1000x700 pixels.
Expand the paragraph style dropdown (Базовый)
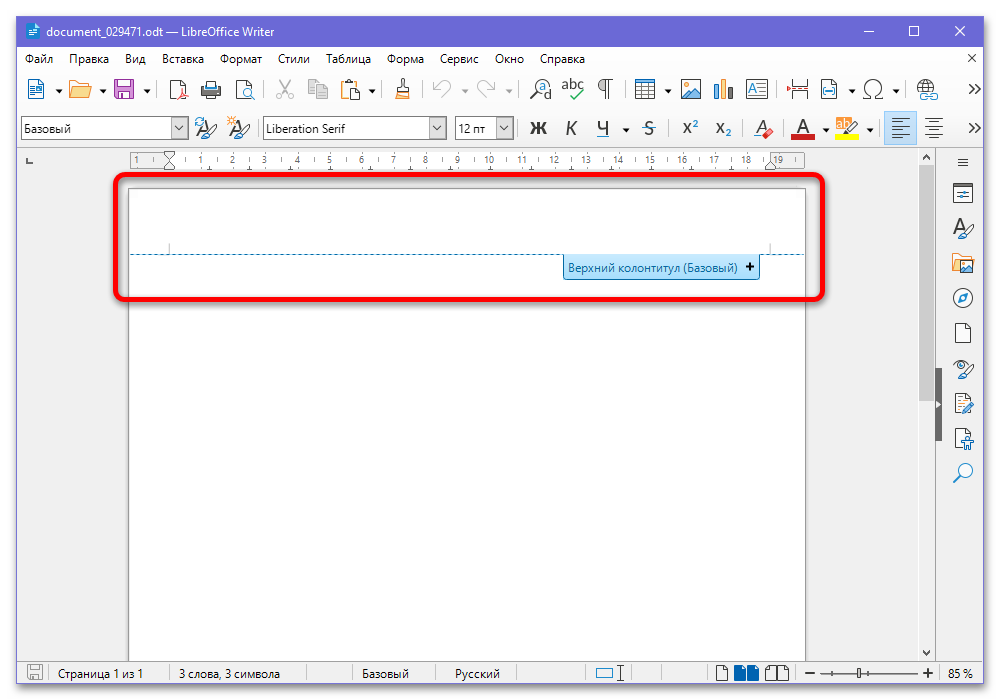179,129
